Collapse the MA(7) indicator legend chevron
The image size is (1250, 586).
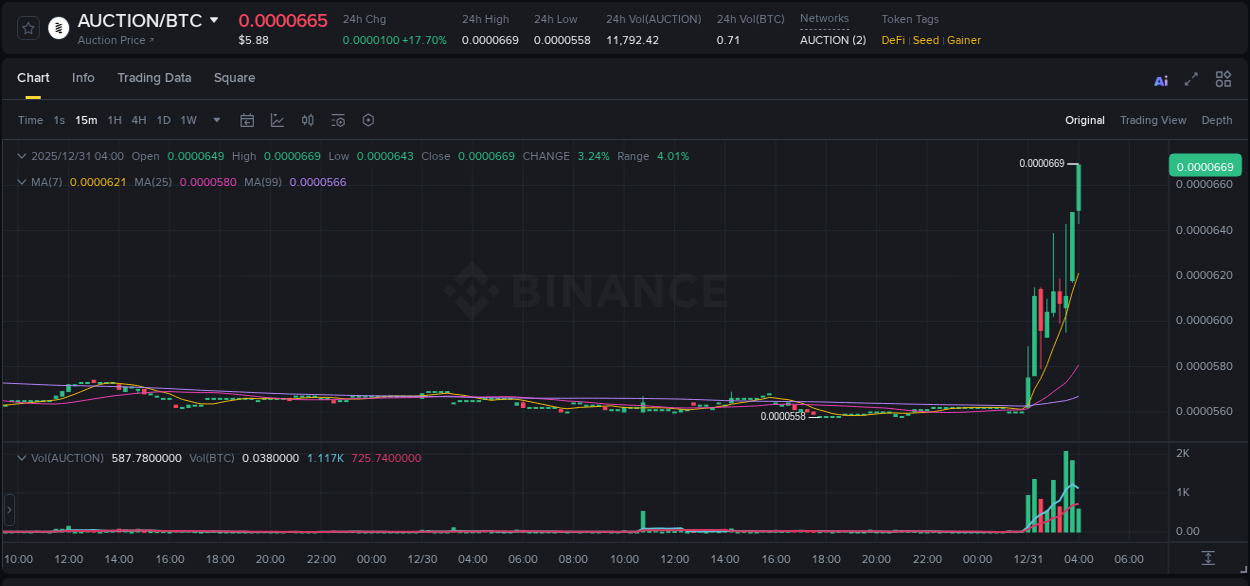pos(22,182)
